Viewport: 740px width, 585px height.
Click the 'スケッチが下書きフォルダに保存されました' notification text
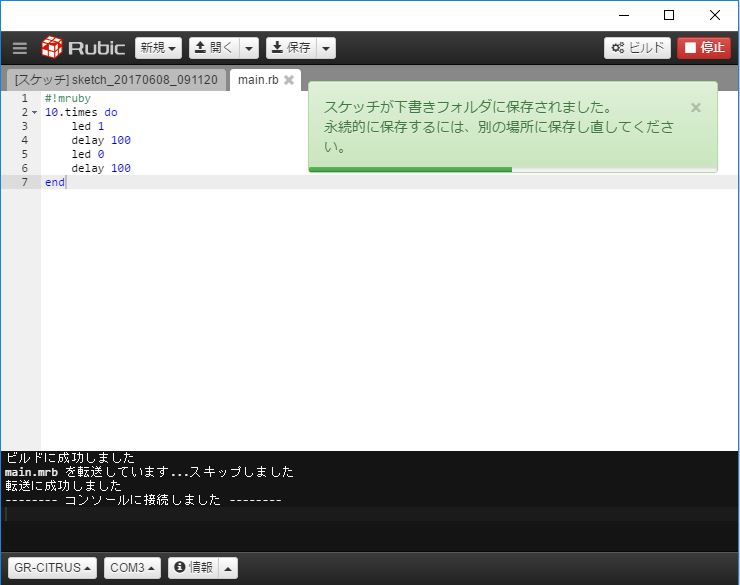point(468,107)
